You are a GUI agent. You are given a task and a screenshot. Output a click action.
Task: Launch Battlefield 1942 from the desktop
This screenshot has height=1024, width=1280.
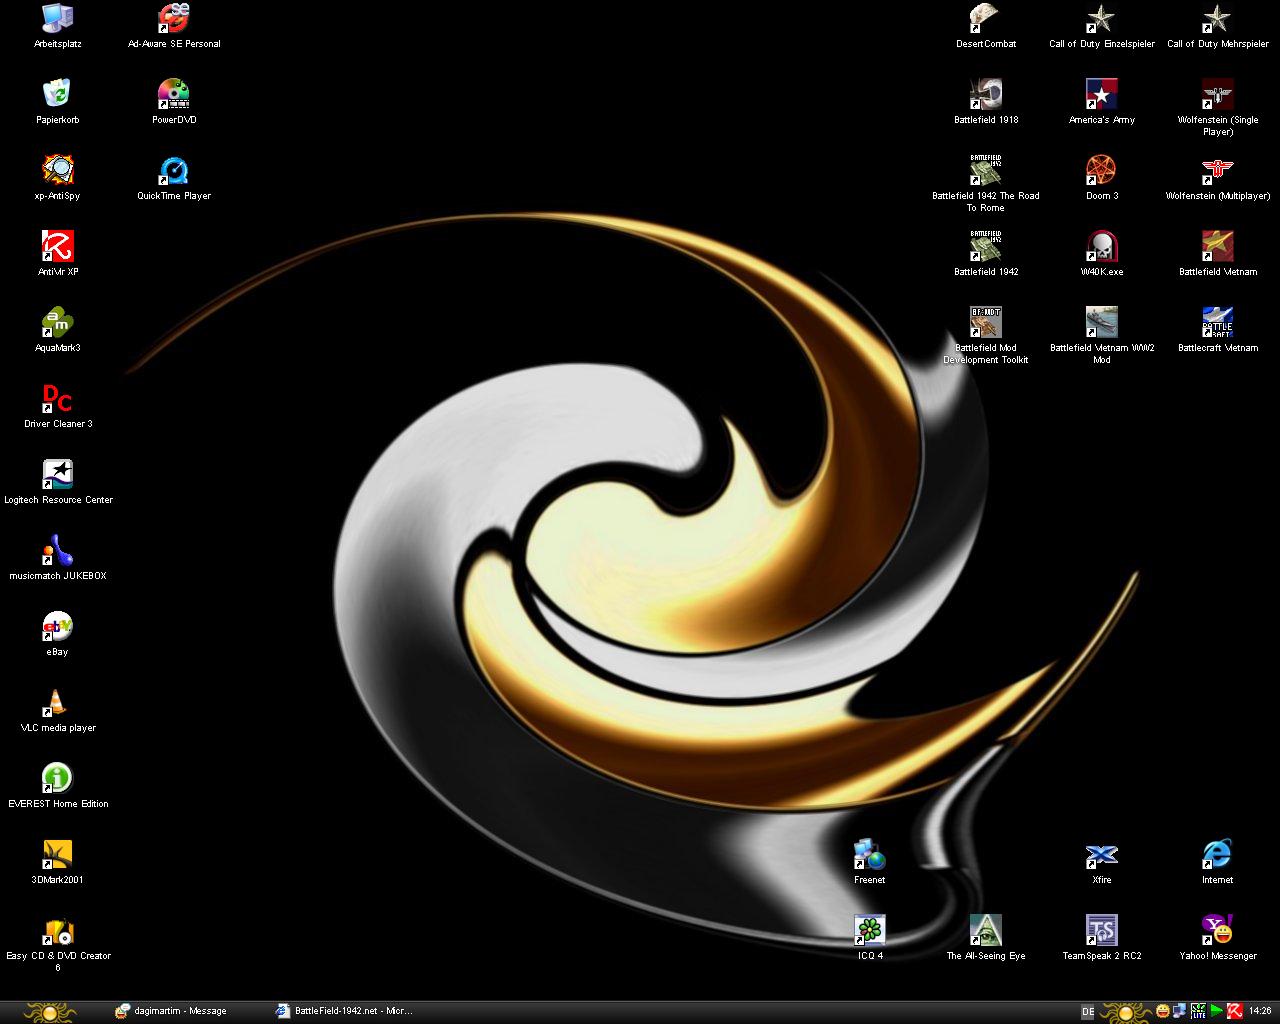point(985,248)
